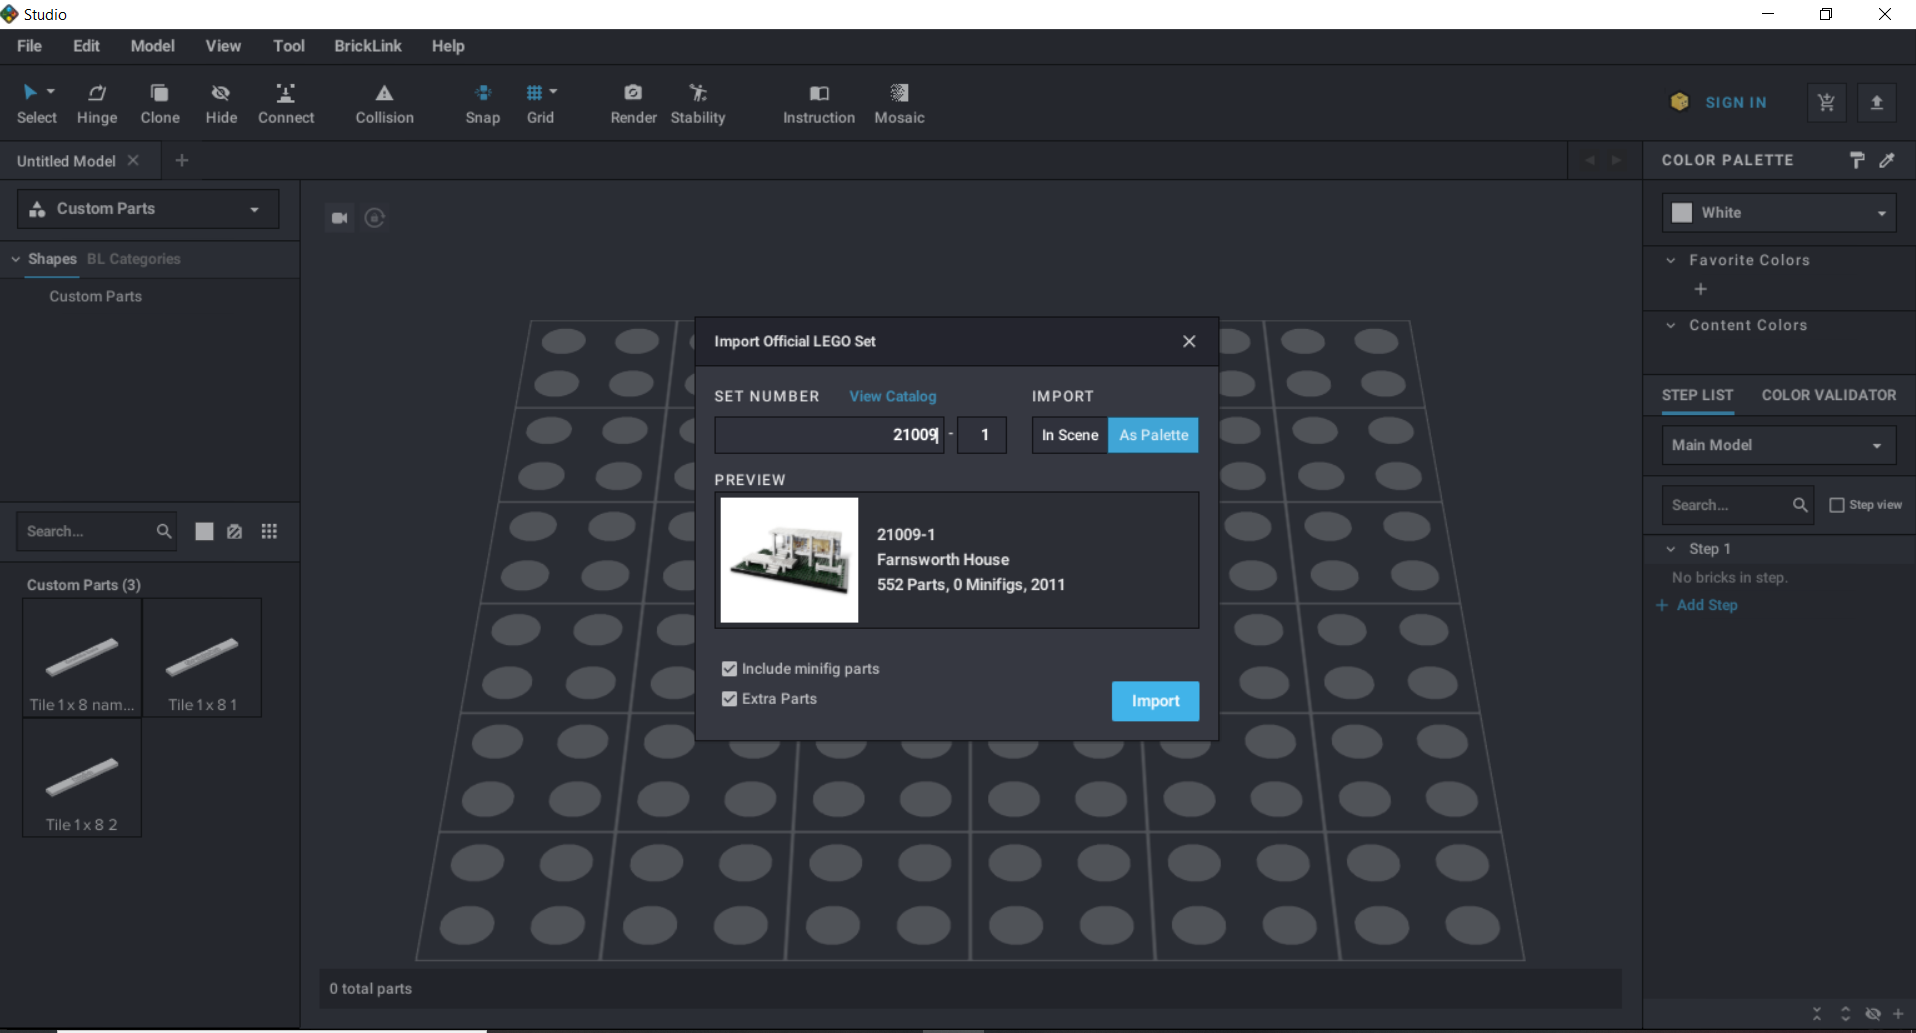Open the Mosaic tool
The height and width of the screenshot is (1033, 1916).
(x=899, y=103)
